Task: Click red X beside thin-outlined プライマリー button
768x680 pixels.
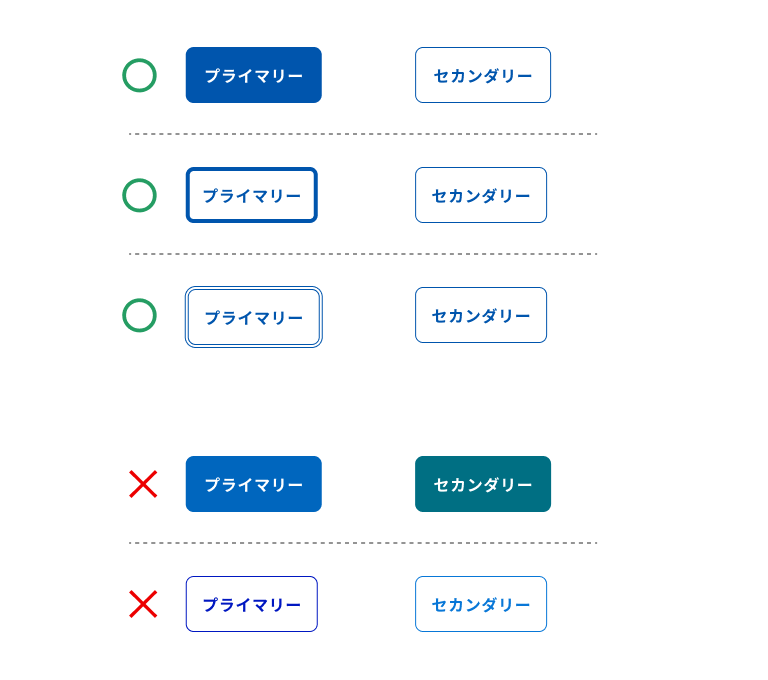Action: 143,604
